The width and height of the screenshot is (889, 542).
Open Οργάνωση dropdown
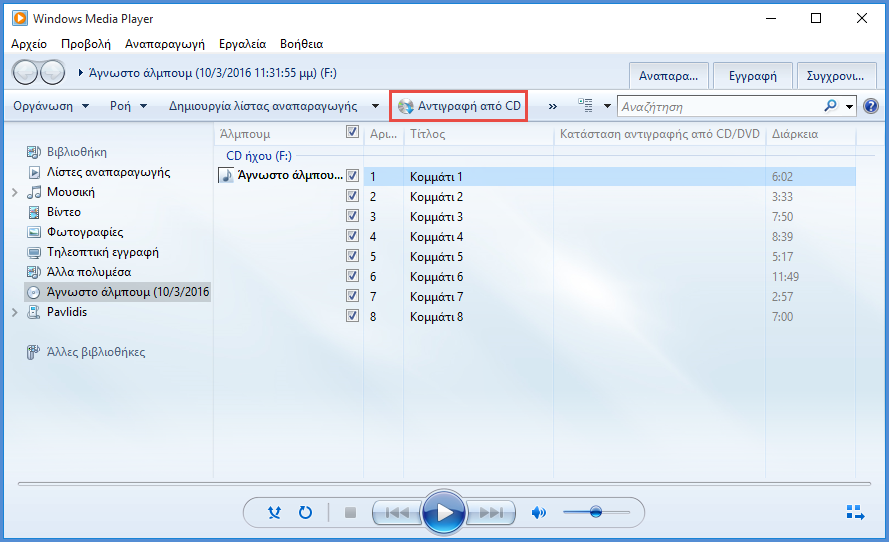point(51,106)
